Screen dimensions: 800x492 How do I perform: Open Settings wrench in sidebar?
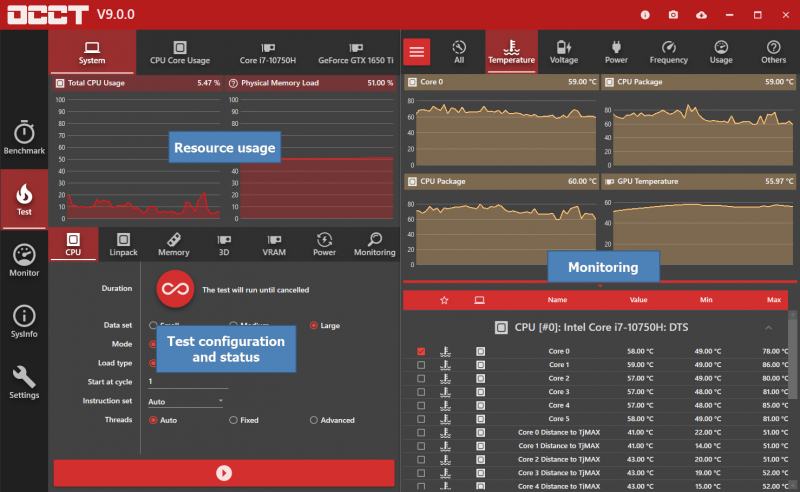pos(24,383)
